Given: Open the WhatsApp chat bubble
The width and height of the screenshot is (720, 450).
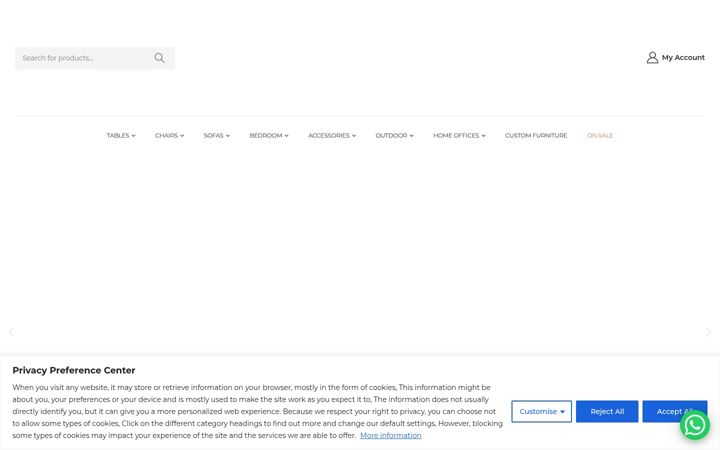Looking at the screenshot, I should point(695,425).
